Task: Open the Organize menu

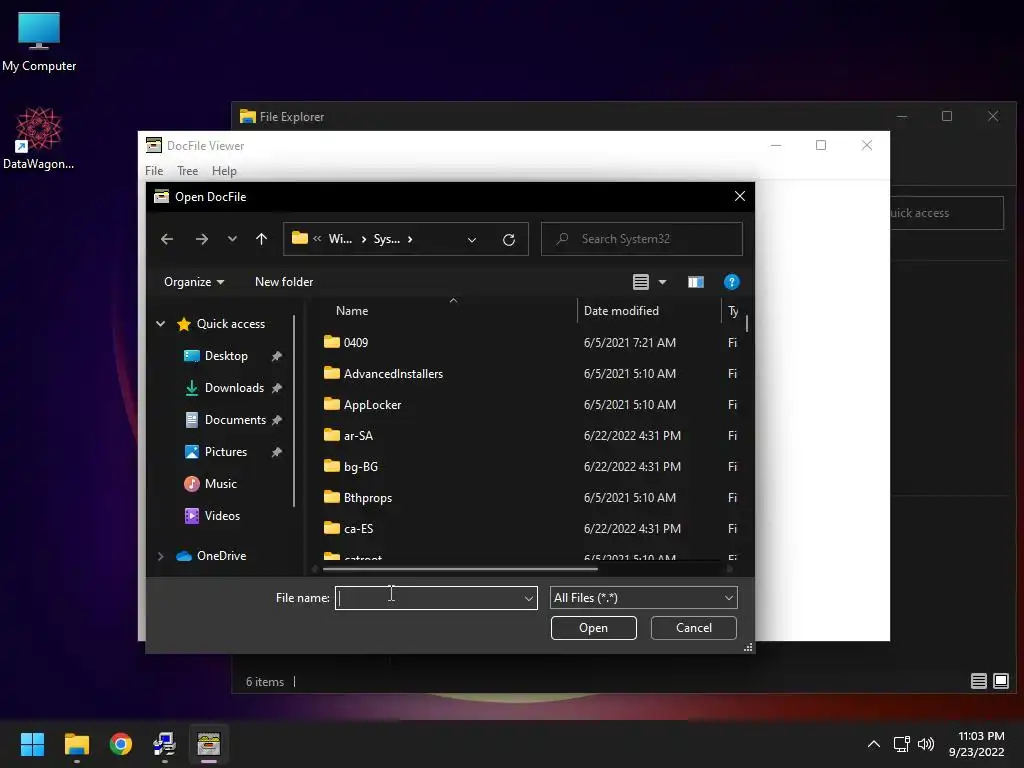Action: click(x=194, y=281)
